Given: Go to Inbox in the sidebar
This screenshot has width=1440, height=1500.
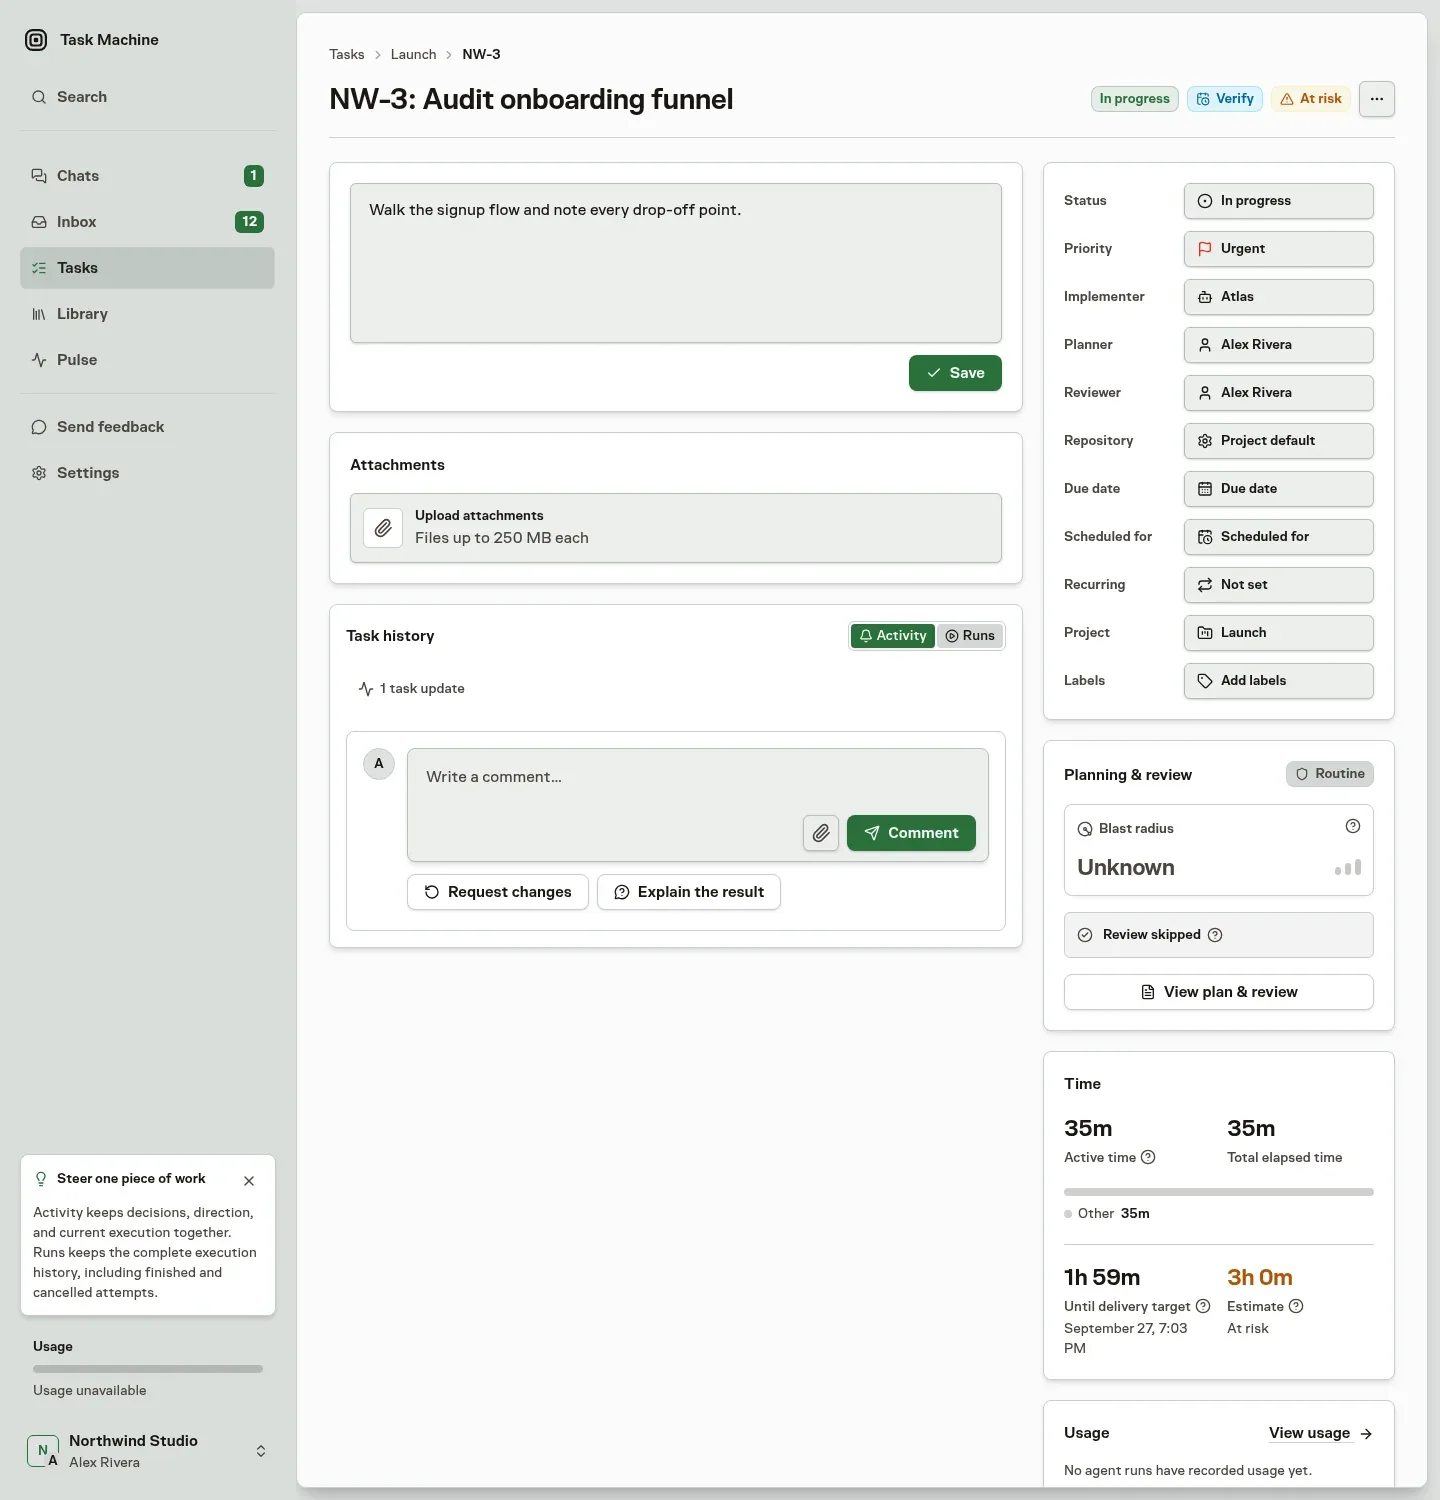Looking at the screenshot, I should pos(147,222).
